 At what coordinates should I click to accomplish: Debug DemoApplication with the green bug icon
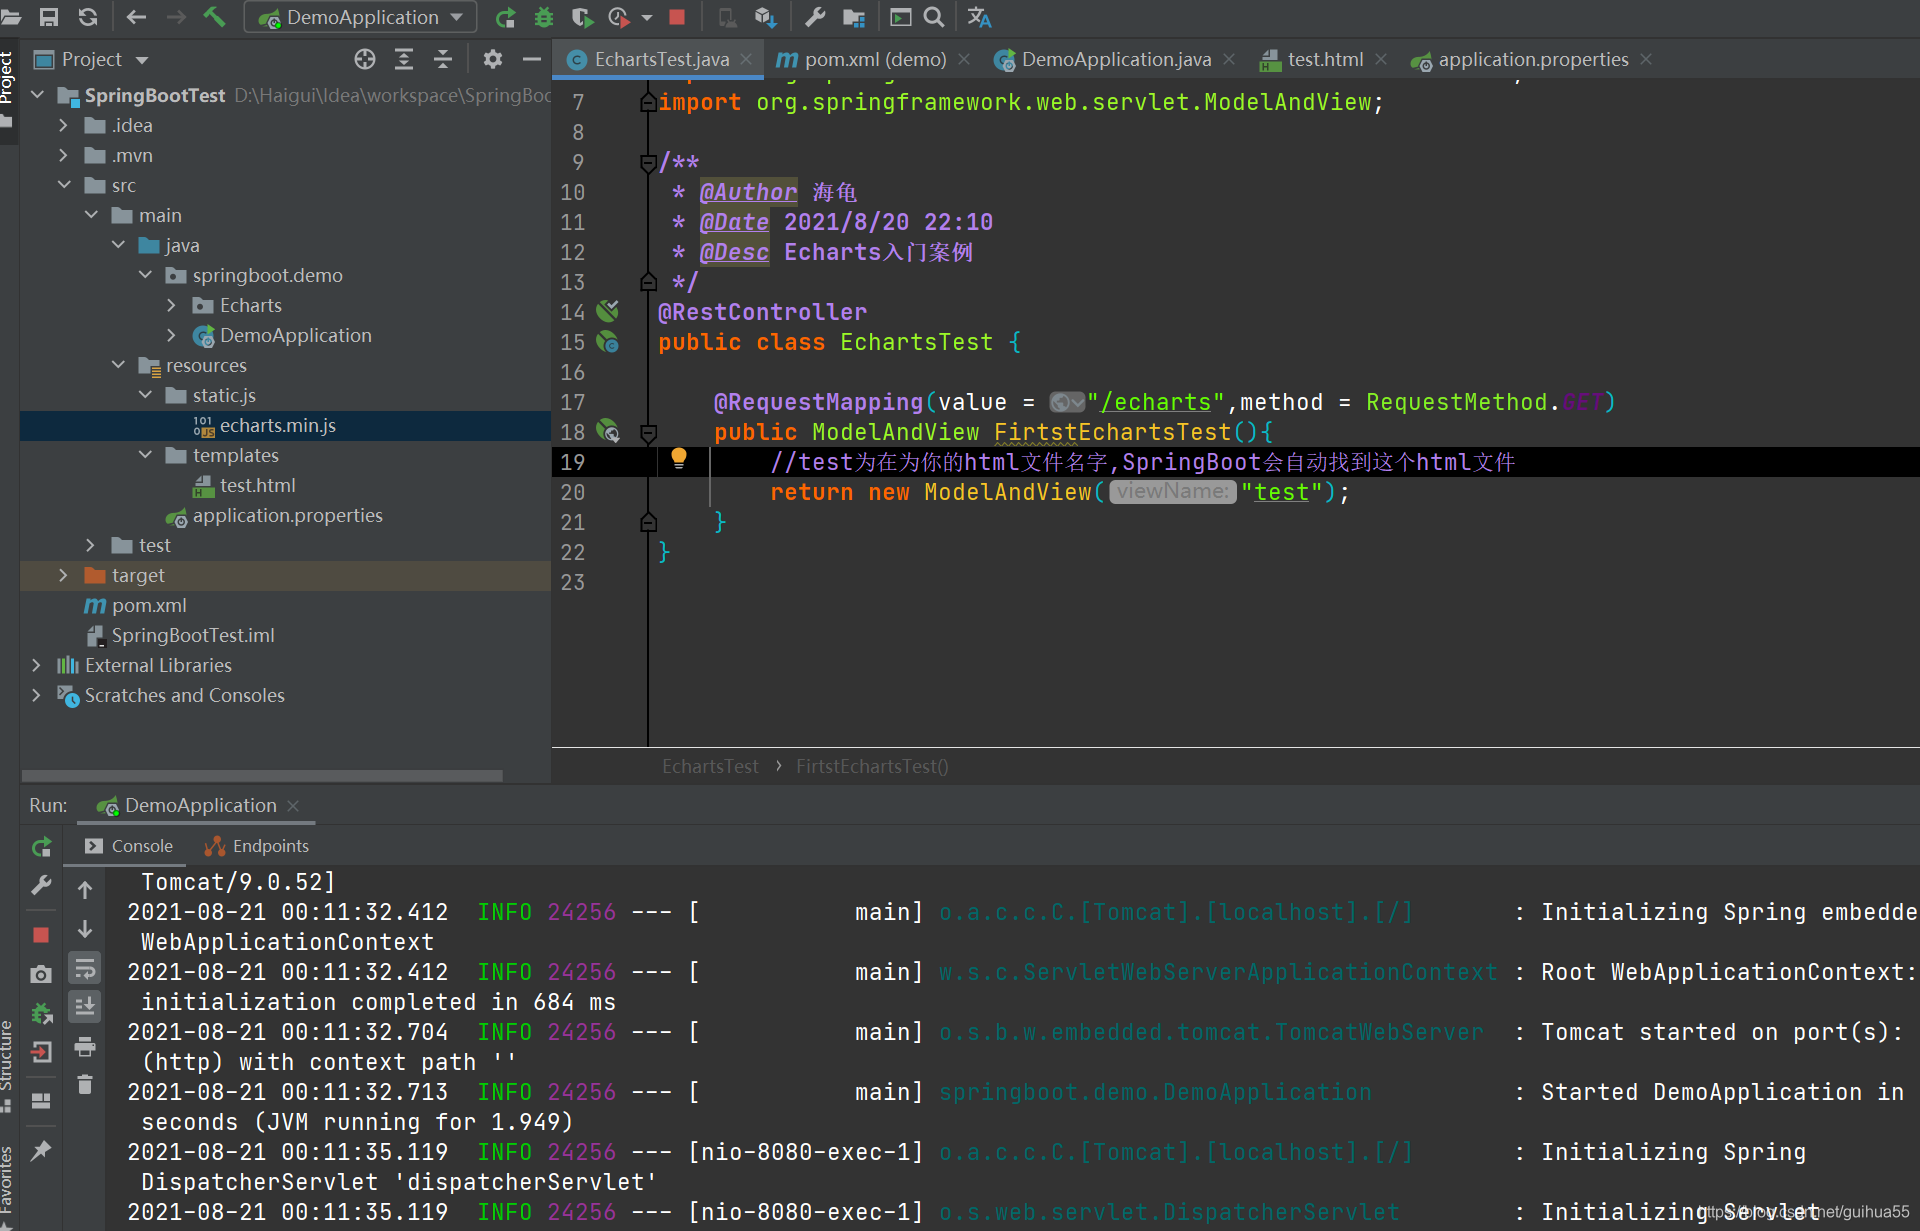pos(543,17)
